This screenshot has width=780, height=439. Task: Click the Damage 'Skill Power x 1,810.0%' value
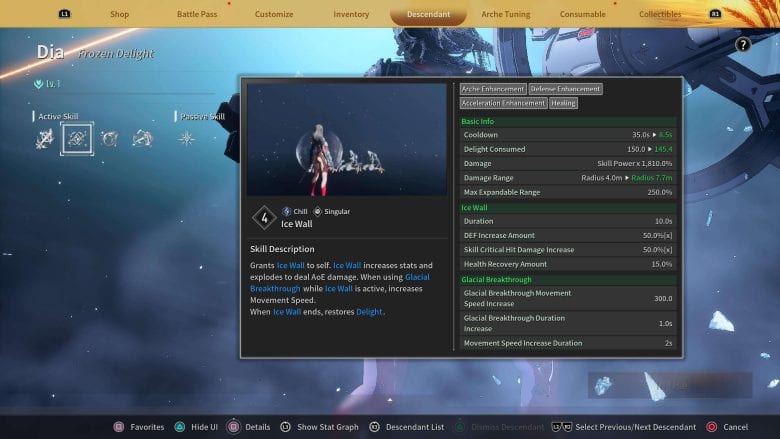(x=634, y=164)
